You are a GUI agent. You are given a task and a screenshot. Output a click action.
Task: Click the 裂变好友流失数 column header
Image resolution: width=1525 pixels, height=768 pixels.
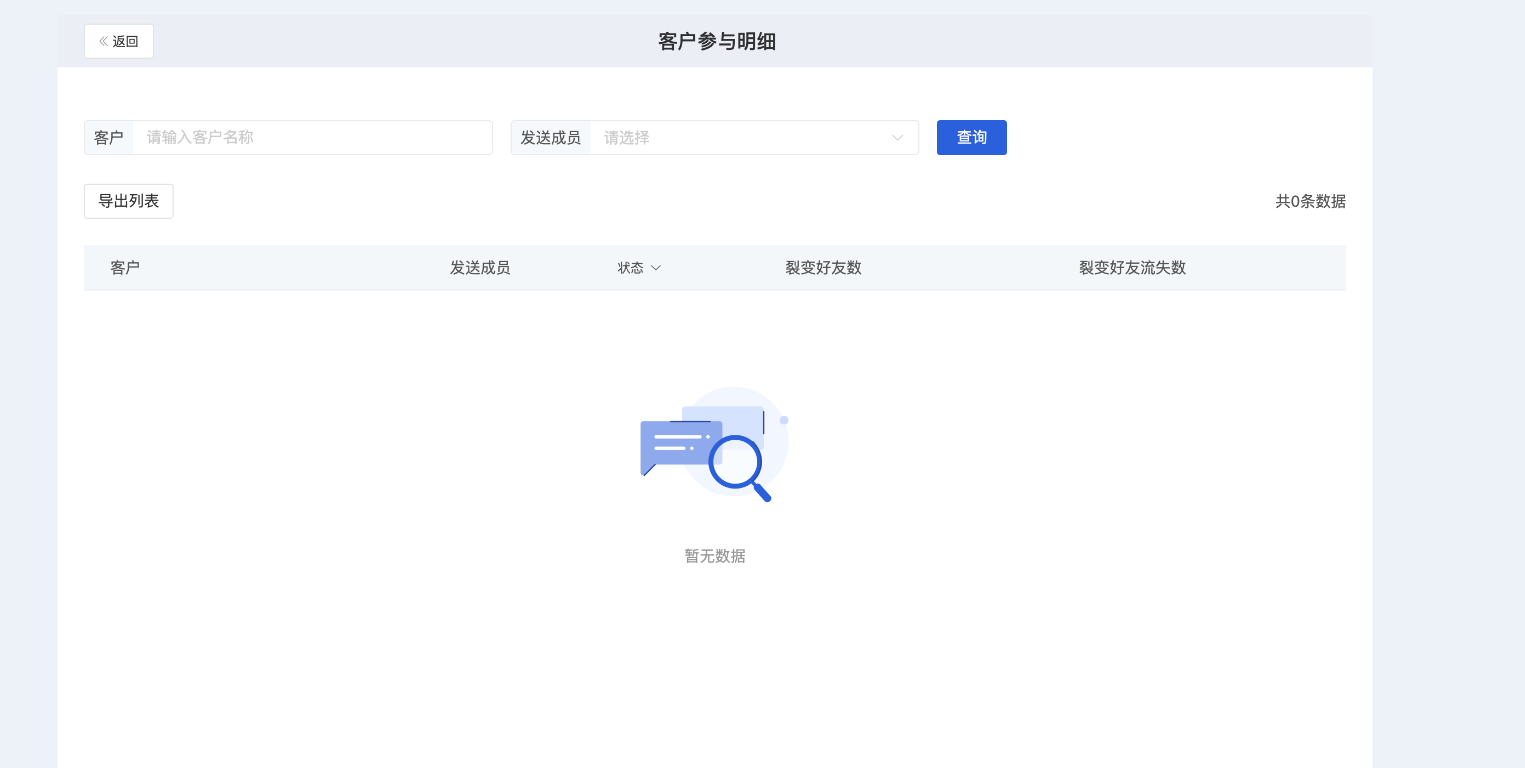point(1132,268)
